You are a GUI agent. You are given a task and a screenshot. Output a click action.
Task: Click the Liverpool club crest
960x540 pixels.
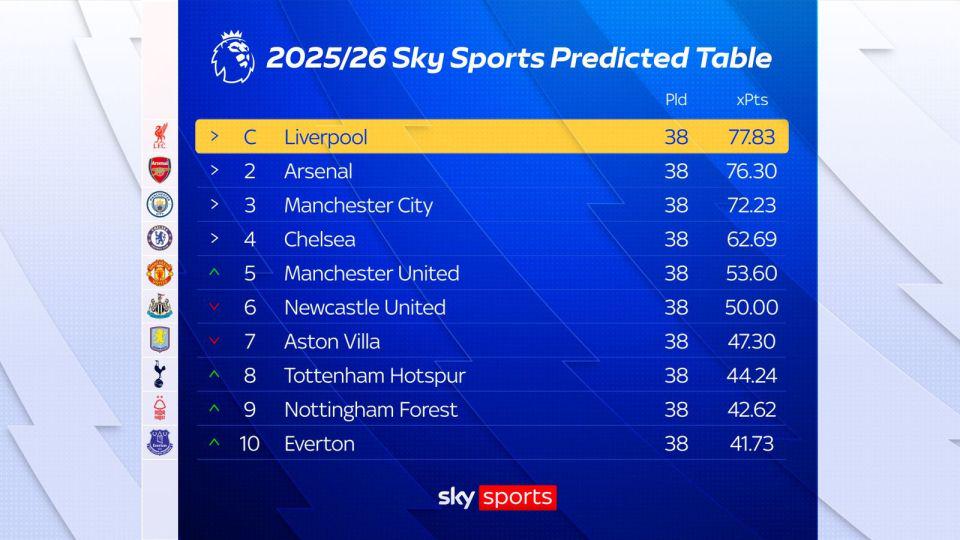(x=160, y=136)
